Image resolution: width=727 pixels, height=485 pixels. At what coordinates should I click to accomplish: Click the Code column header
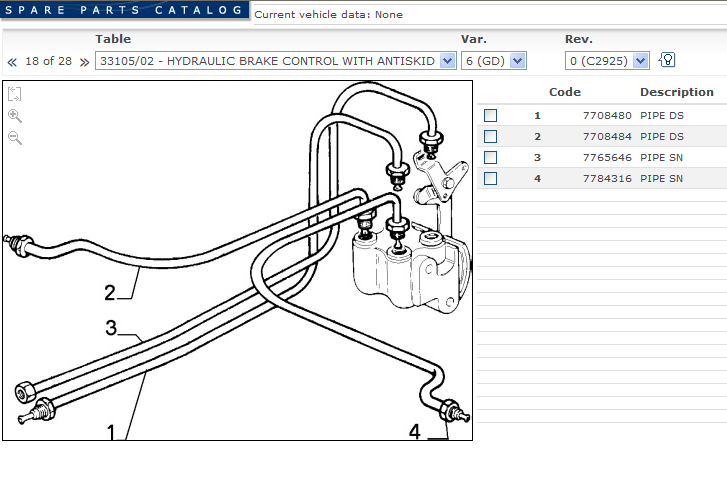pyautogui.click(x=565, y=92)
